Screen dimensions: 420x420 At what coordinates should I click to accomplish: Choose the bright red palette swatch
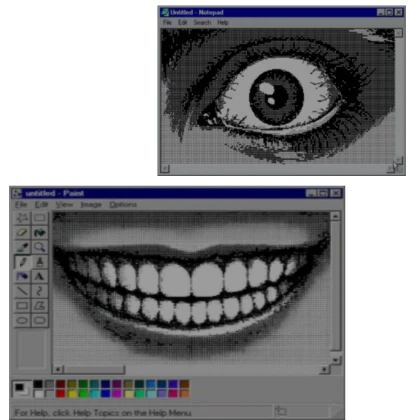[61, 394]
